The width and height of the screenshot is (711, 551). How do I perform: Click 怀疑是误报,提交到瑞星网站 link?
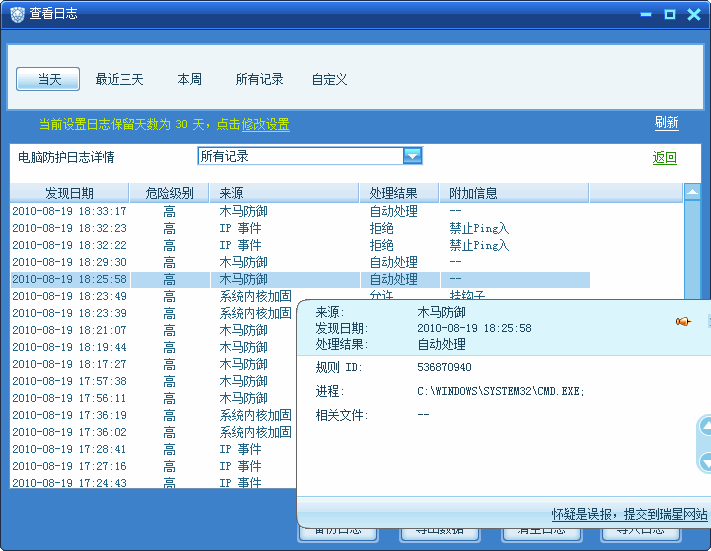pos(629,514)
